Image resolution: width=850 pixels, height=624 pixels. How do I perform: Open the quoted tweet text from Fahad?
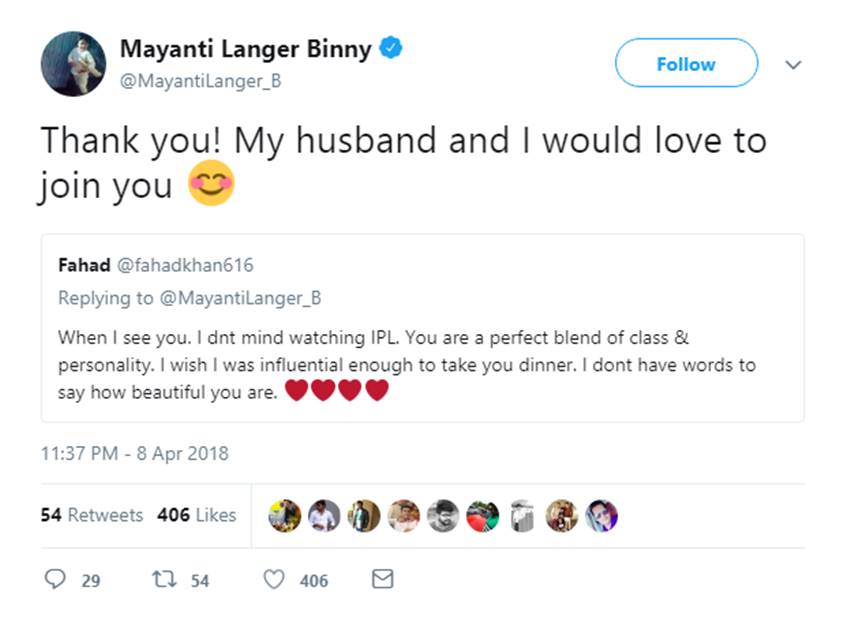400,365
